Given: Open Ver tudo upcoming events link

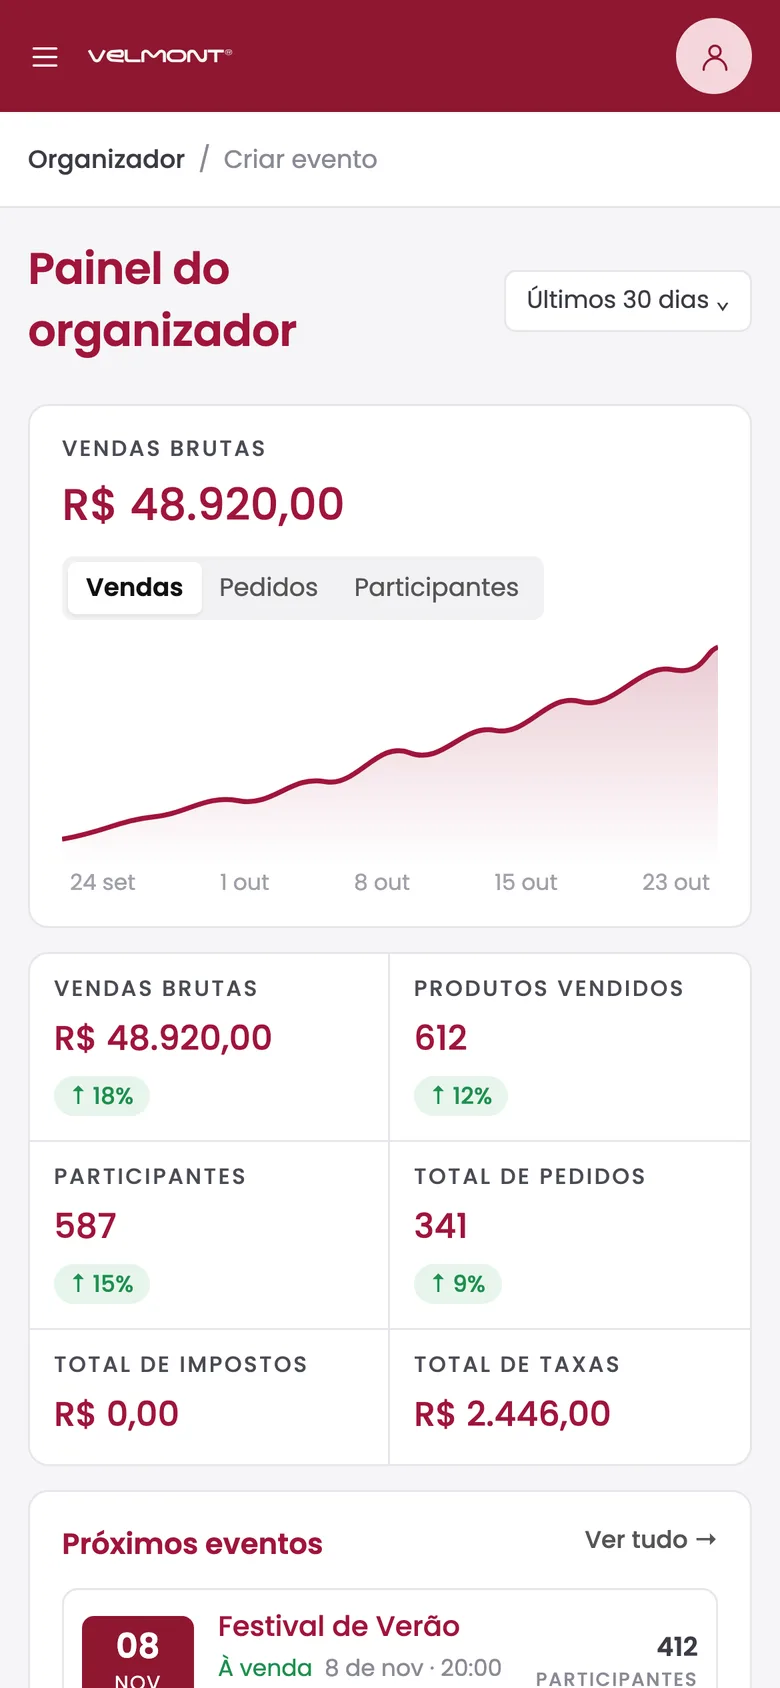Looking at the screenshot, I should coord(651,1540).
